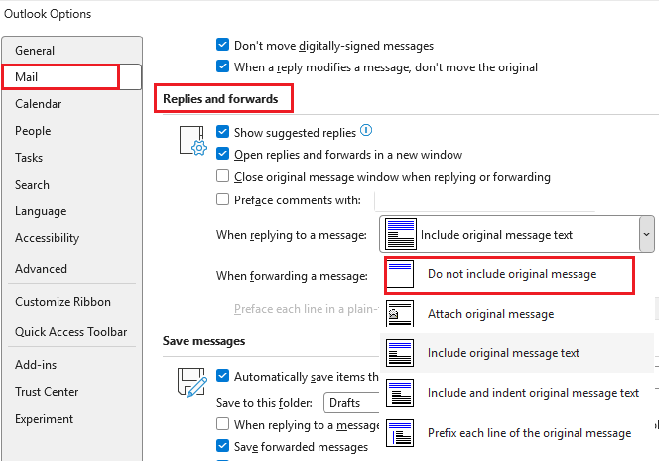Open the Save to this folder Drafts dropdown
The width and height of the screenshot is (659, 461).
tap(351, 403)
